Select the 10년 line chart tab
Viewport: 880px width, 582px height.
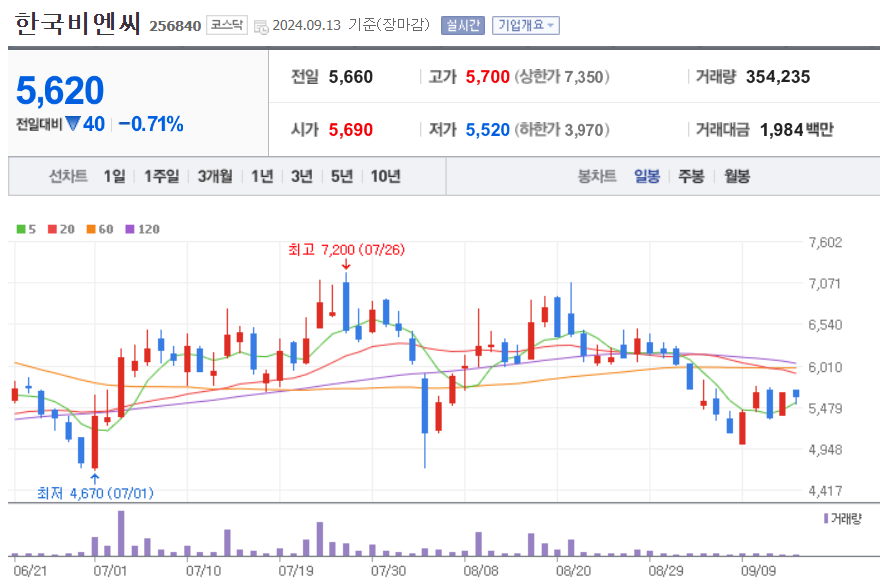coord(386,176)
